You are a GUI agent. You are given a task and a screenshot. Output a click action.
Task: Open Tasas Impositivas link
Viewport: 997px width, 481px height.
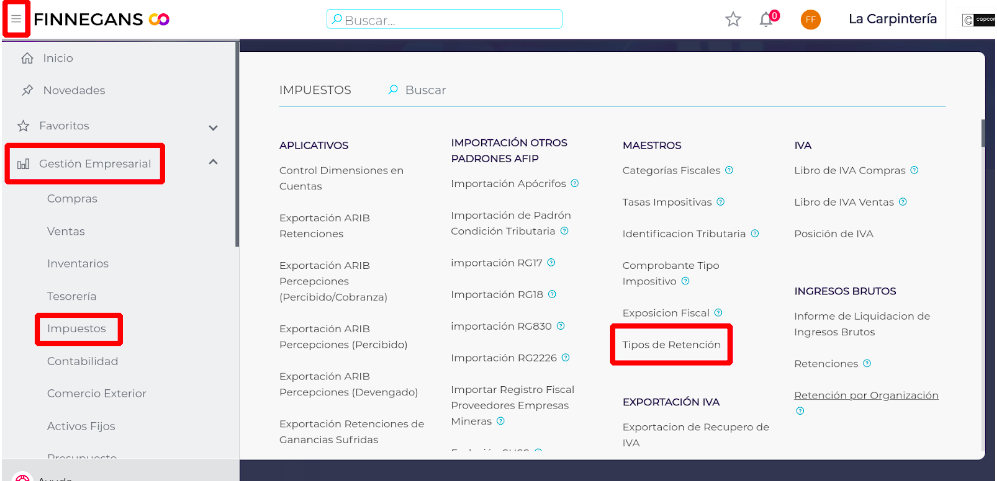[667, 202]
